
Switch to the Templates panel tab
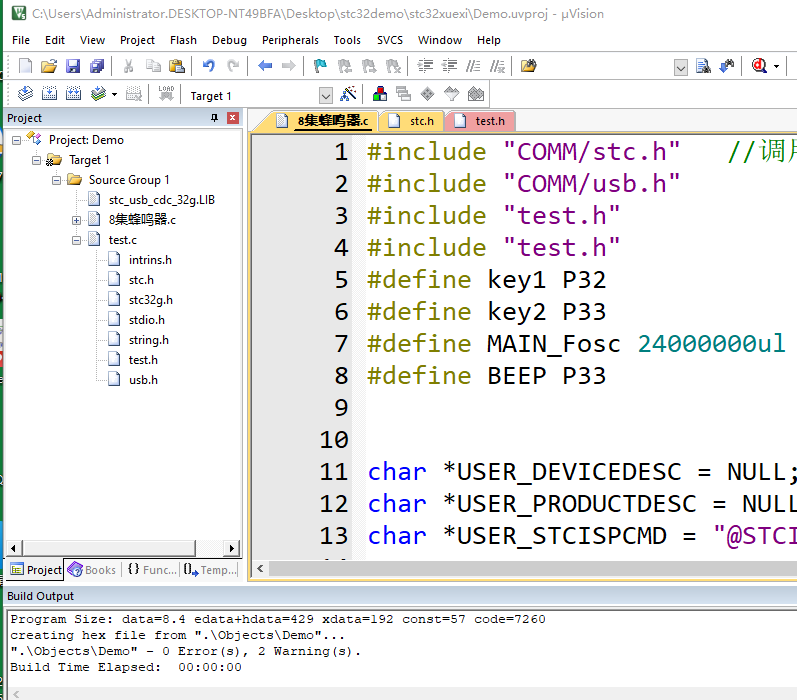(210, 570)
